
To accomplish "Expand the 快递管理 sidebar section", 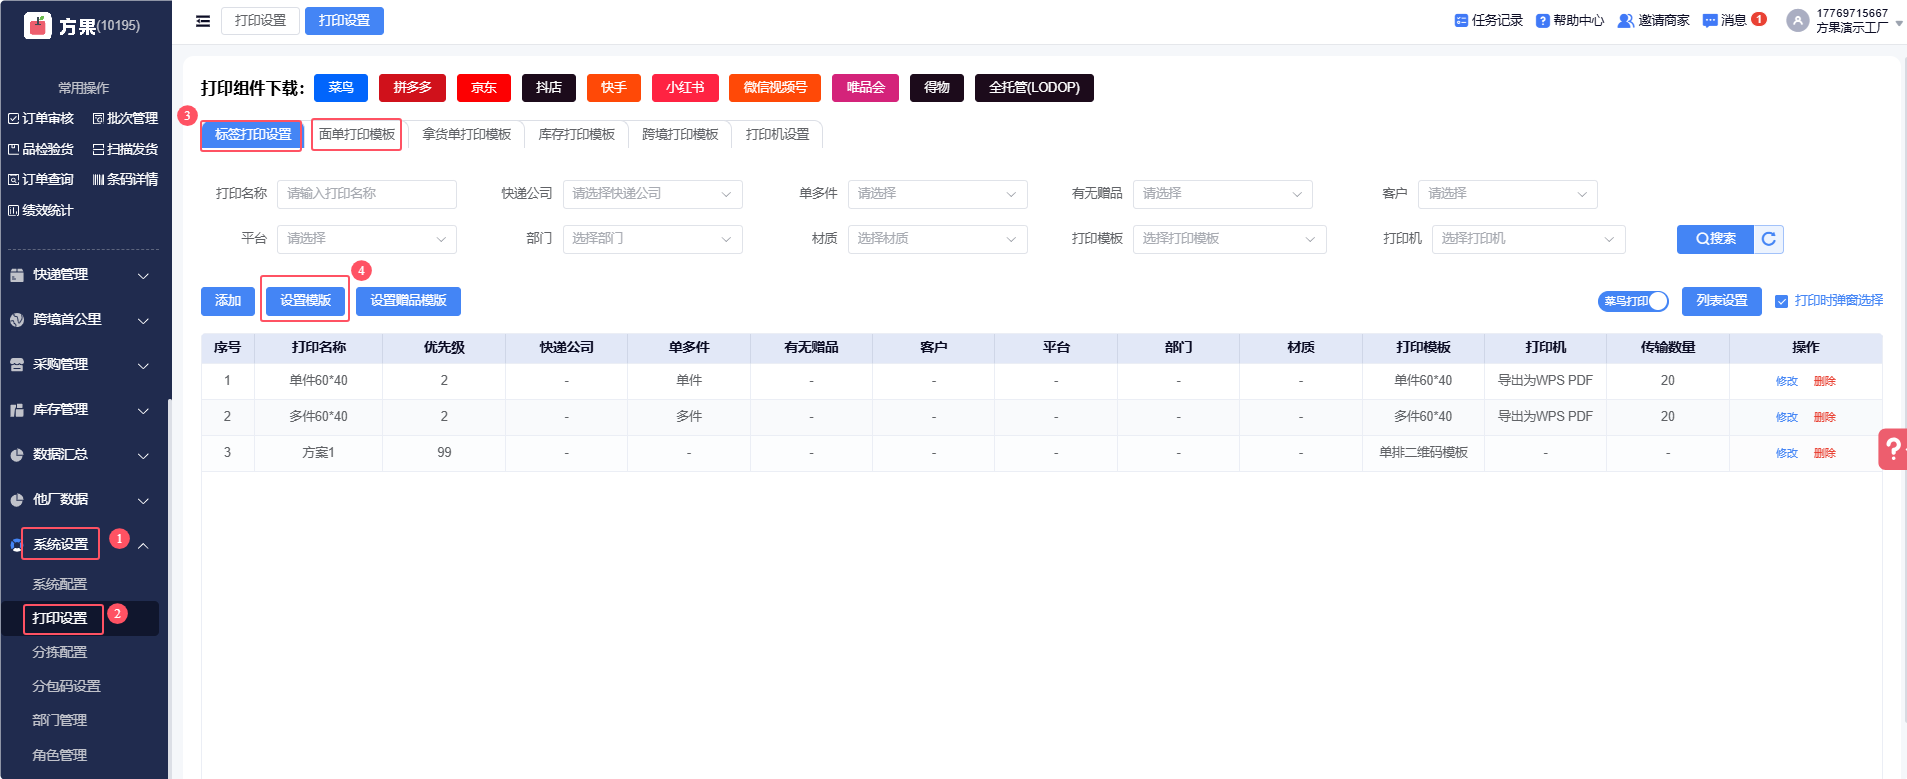I will click(80, 275).
